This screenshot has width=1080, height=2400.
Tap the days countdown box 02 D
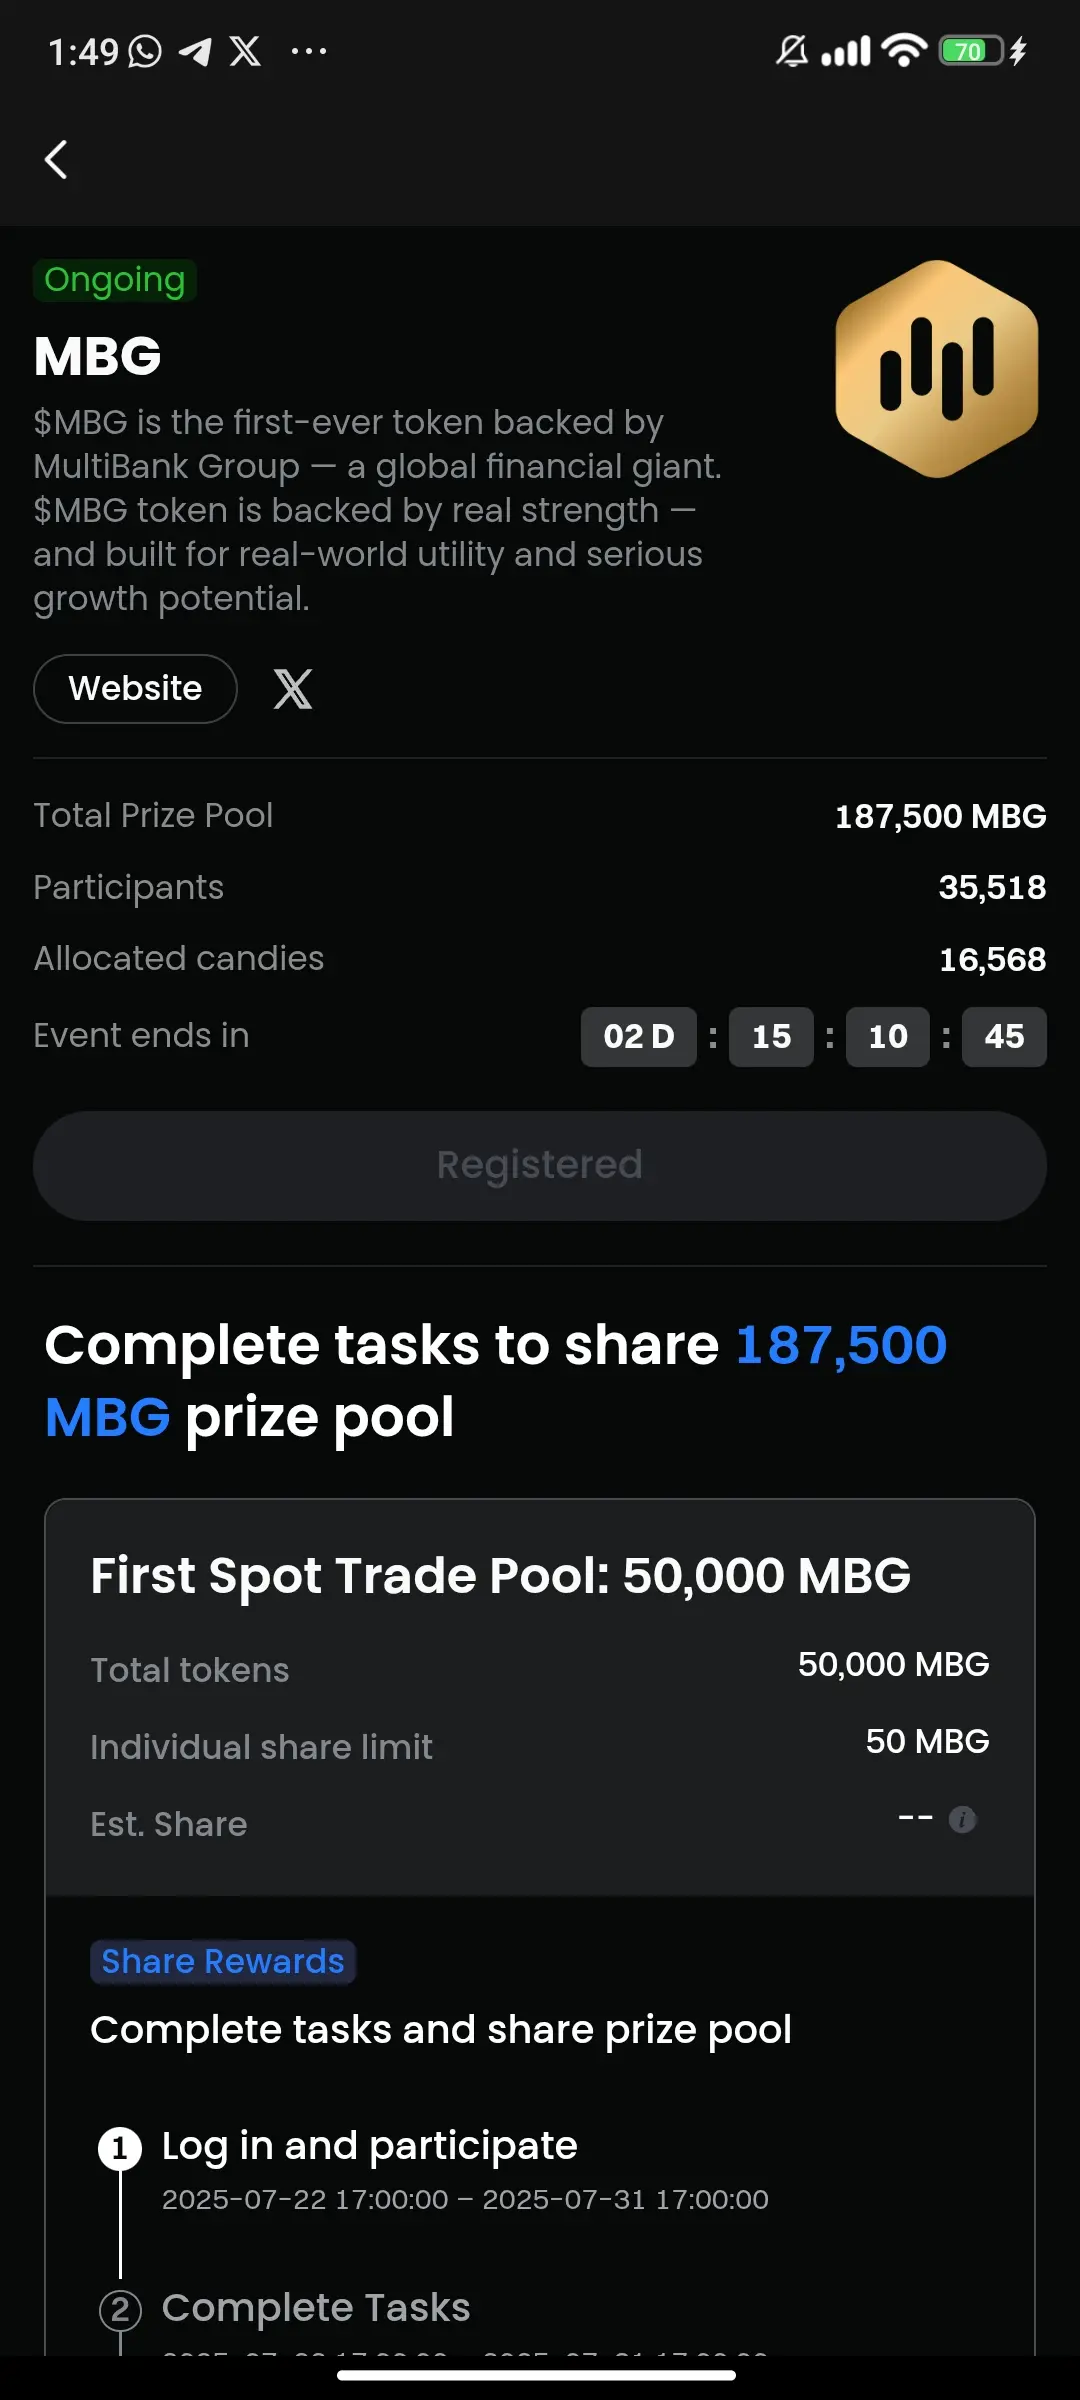[x=639, y=1037]
